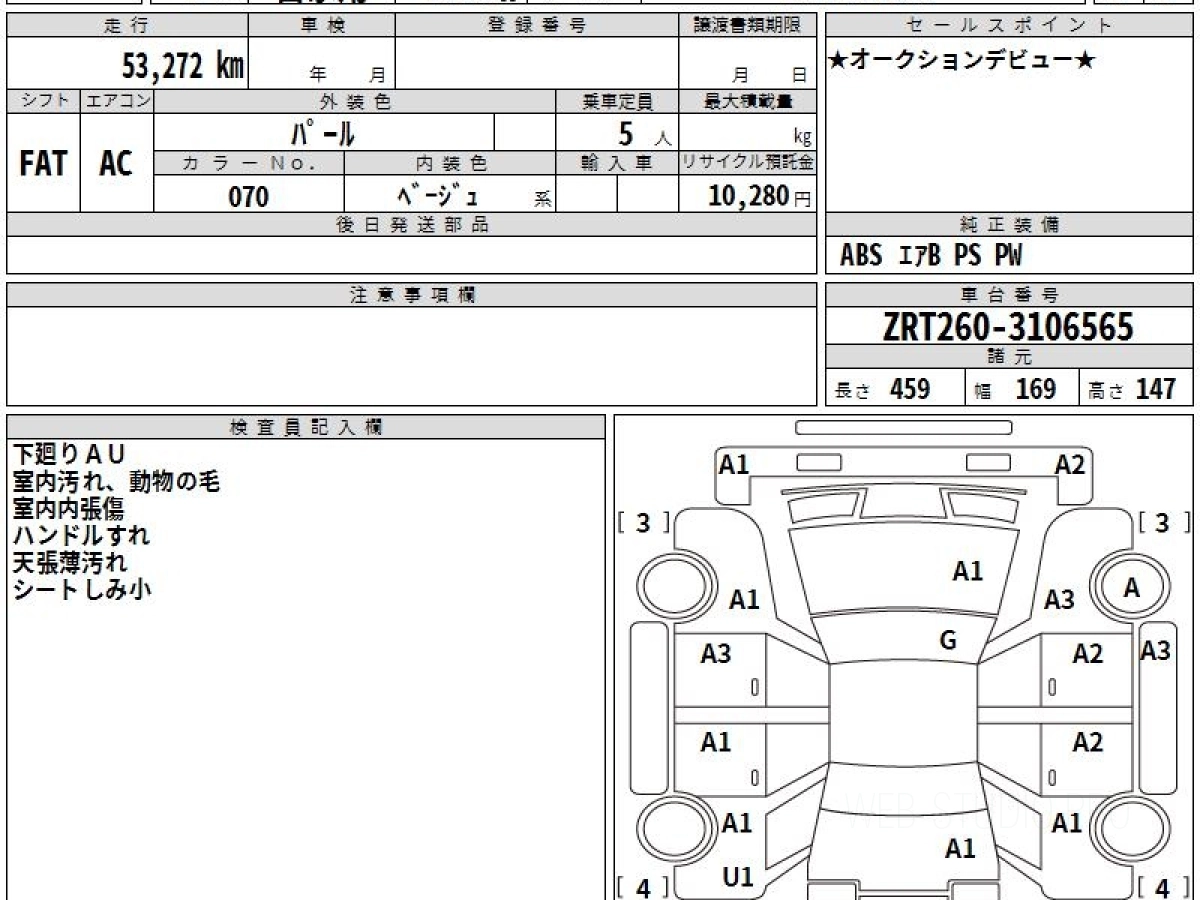Click the 最大積載量 label
The height and width of the screenshot is (900, 1200).
pyautogui.click(x=749, y=101)
